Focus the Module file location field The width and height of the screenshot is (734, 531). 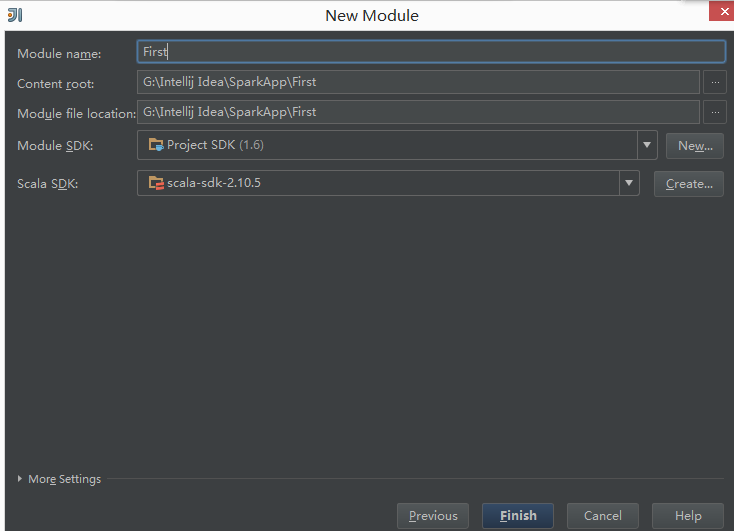[418, 112]
